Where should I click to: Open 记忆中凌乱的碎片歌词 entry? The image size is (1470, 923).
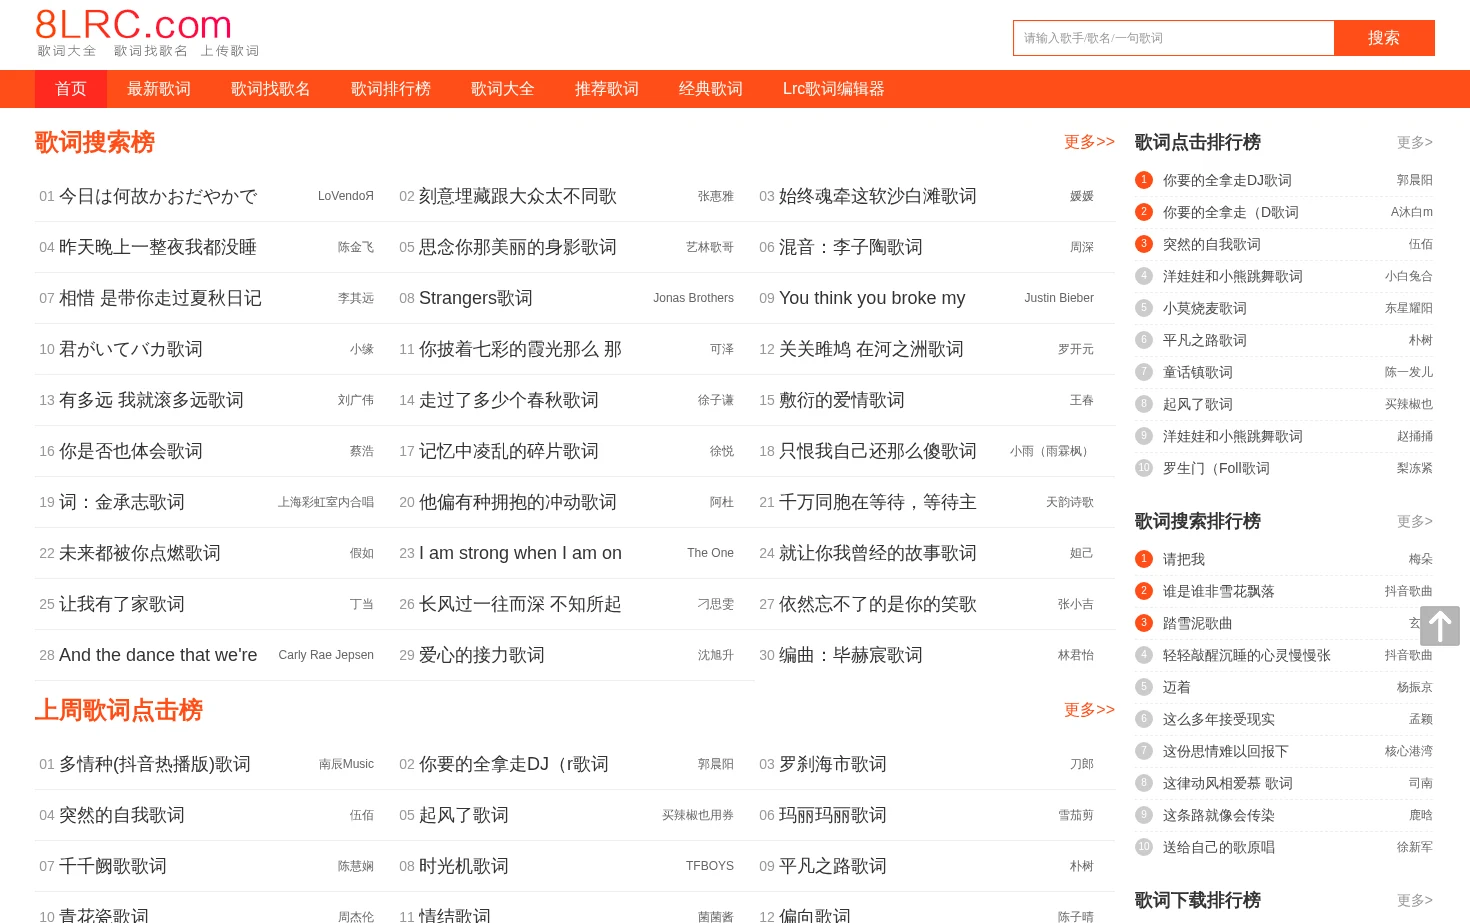tap(509, 451)
